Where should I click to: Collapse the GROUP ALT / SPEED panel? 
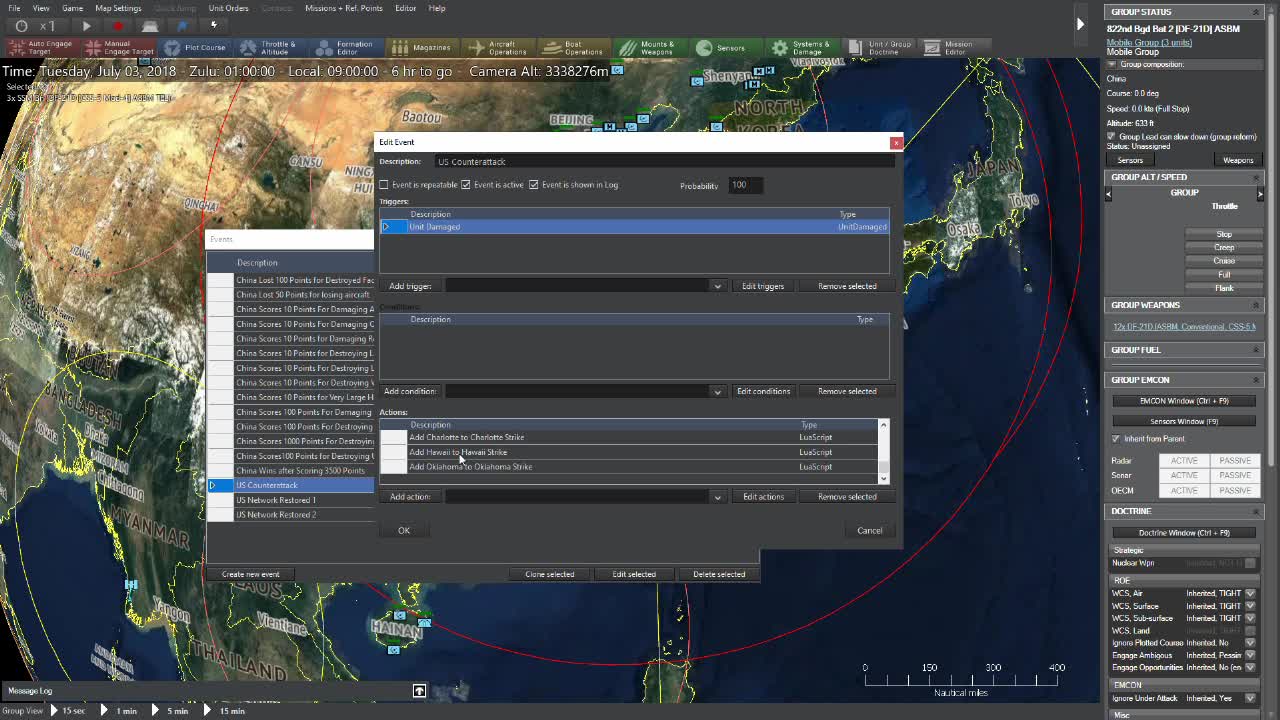click(1258, 177)
